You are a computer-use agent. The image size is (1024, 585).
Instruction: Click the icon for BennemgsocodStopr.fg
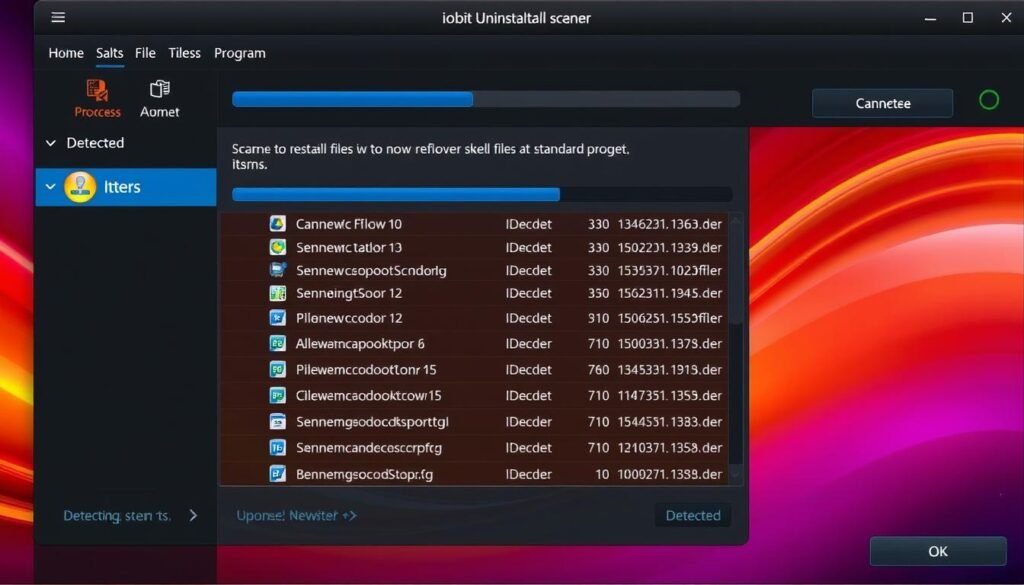[x=278, y=474]
